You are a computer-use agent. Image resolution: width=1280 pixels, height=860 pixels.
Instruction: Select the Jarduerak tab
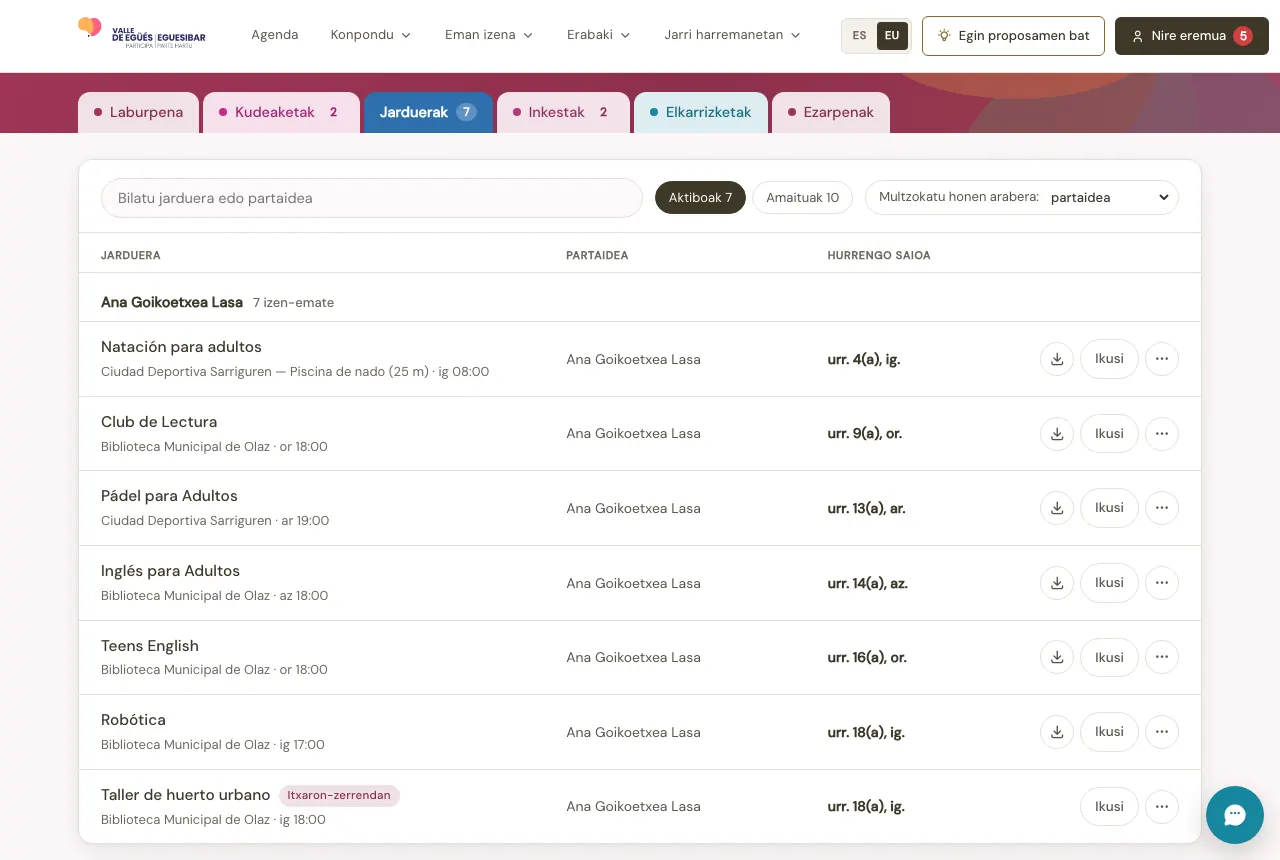(x=428, y=113)
